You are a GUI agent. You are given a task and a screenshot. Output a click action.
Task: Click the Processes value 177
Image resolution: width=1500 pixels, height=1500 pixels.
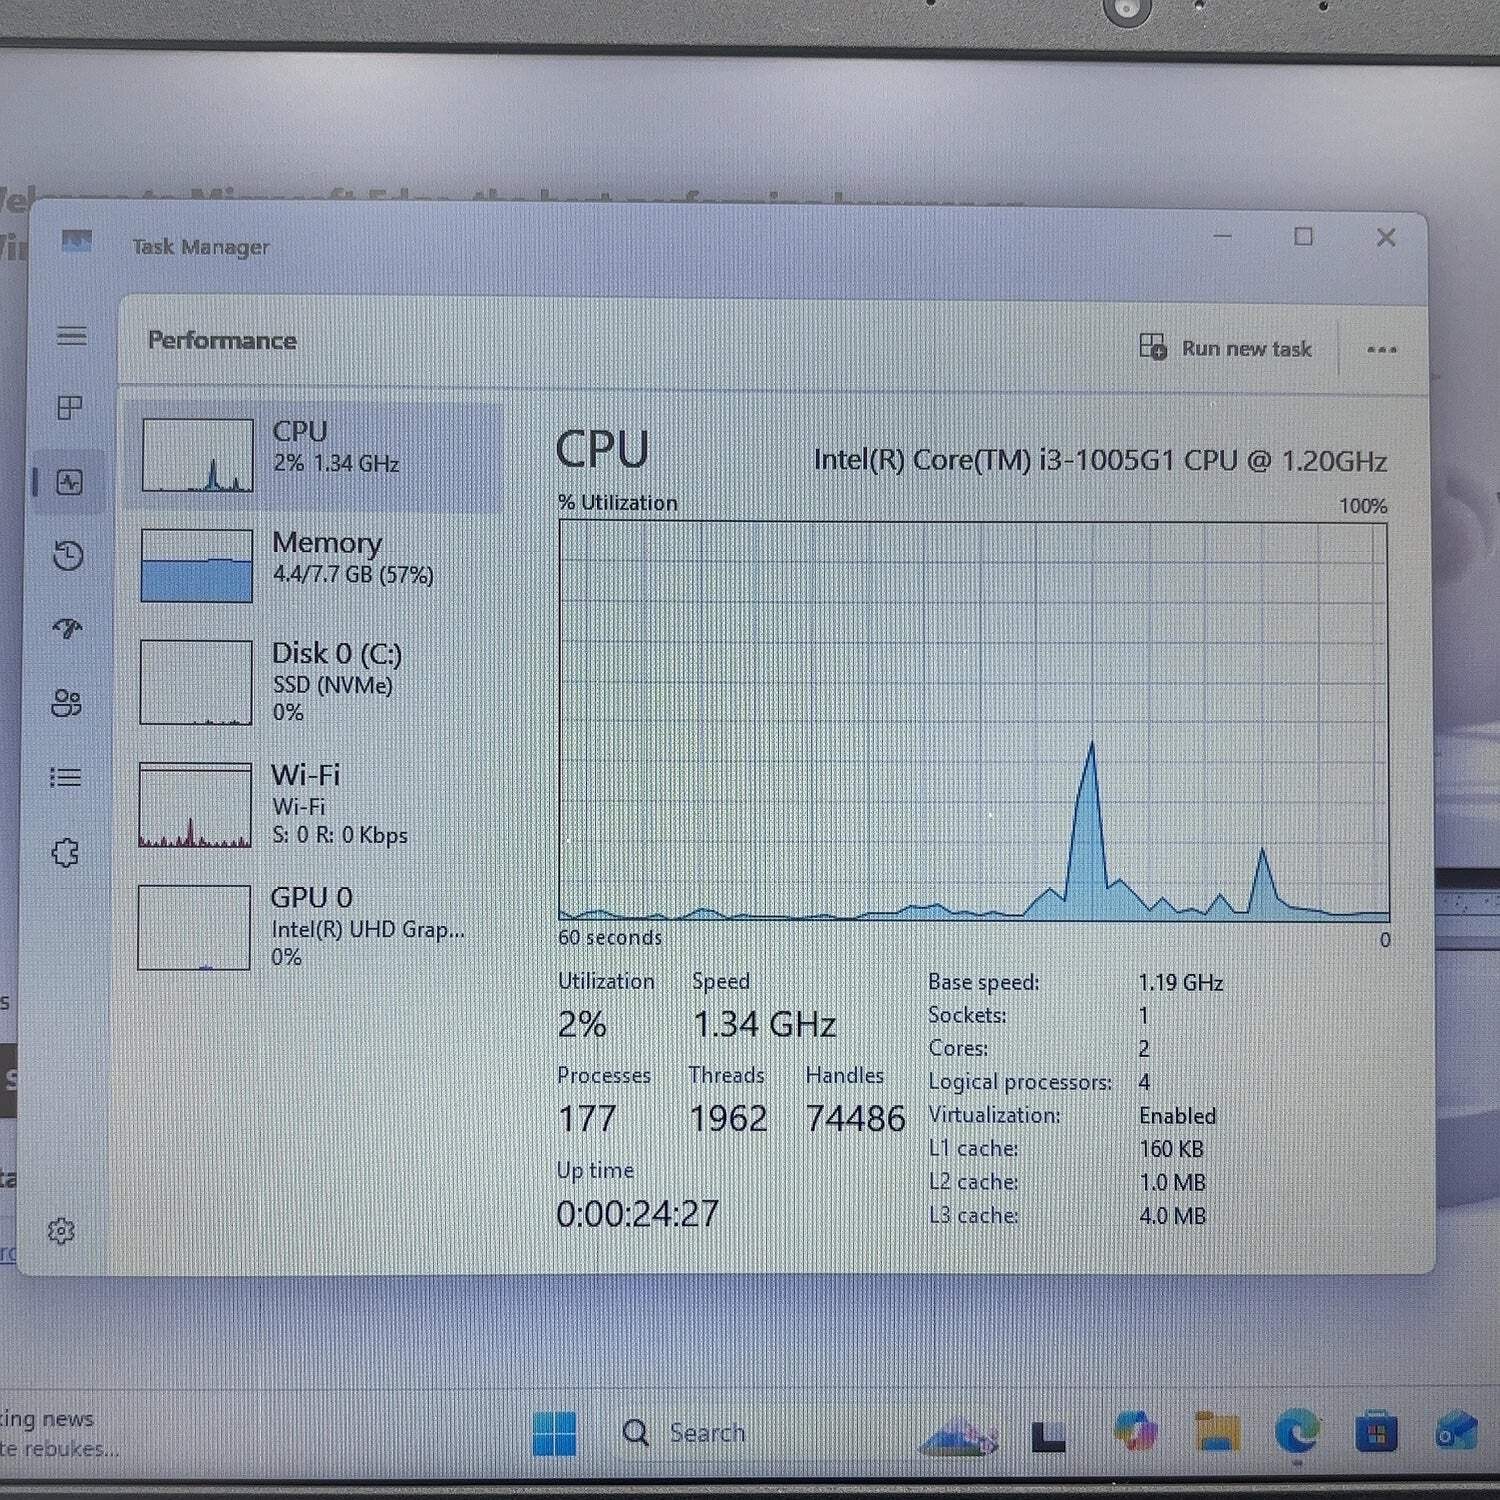coord(587,1118)
